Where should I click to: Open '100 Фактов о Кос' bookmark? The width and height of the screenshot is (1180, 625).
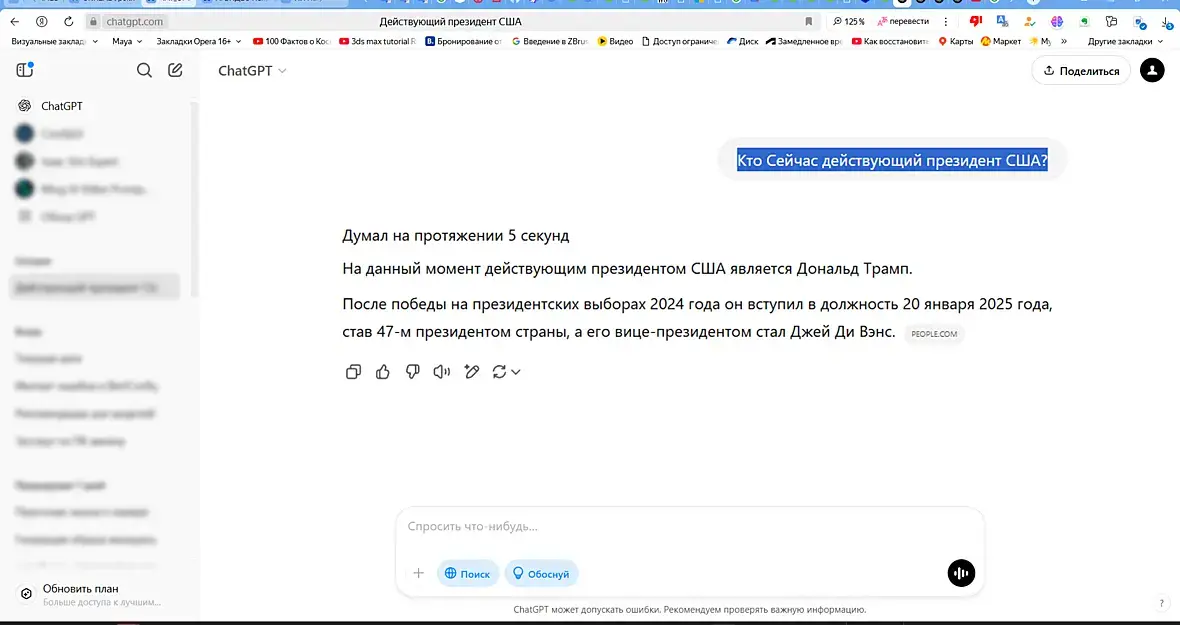(x=292, y=41)
